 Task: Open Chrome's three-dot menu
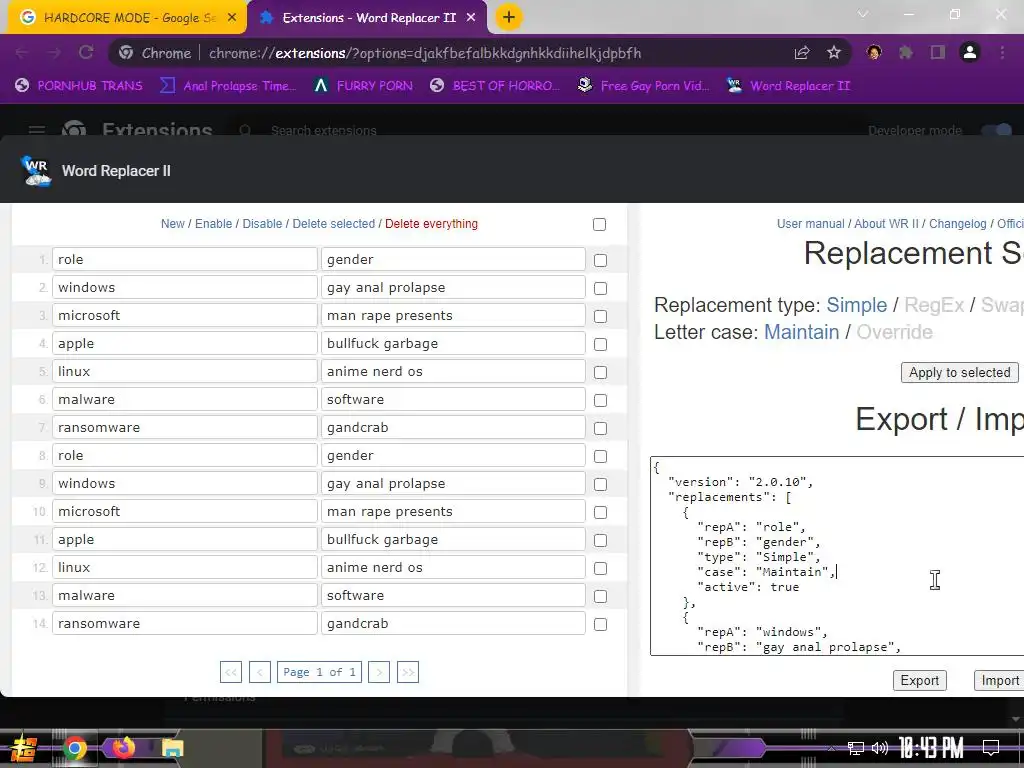(1002, 53)
